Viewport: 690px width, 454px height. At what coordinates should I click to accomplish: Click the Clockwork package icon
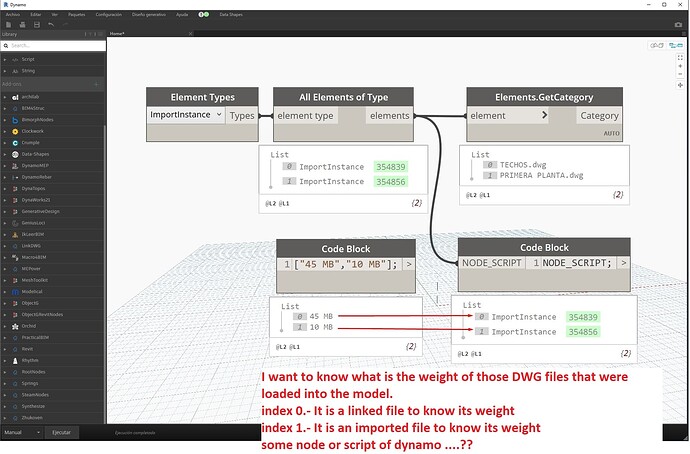click(15, 131)
